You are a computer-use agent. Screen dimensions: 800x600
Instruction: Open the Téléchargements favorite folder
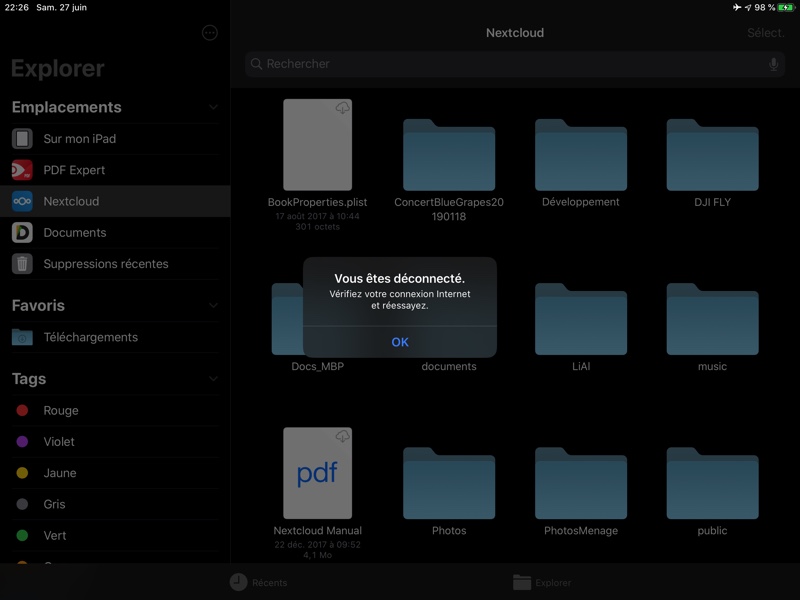point(90,337)
